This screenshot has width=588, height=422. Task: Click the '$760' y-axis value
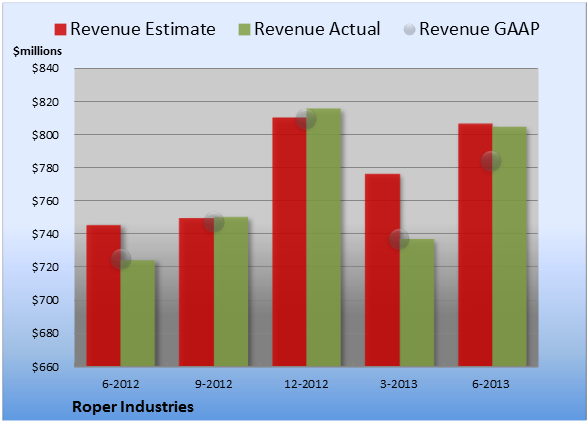click(45, 201)
